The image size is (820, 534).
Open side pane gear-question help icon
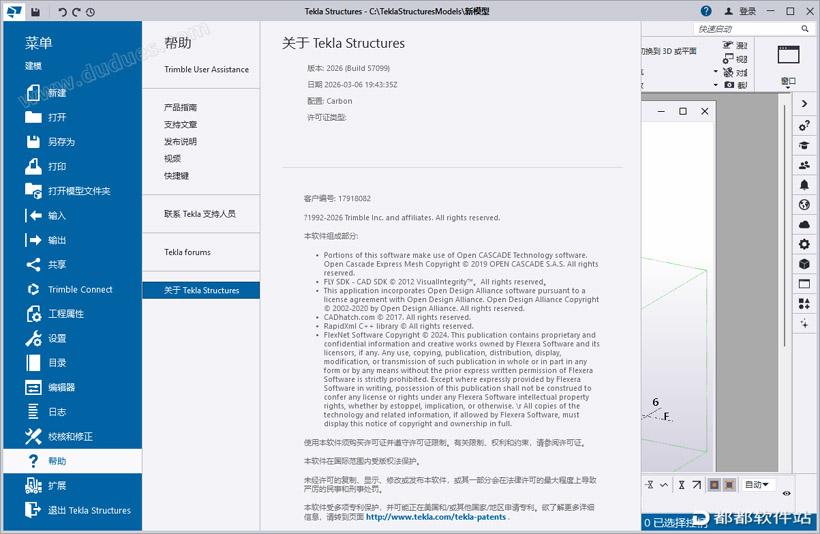(x=804, y=126)
